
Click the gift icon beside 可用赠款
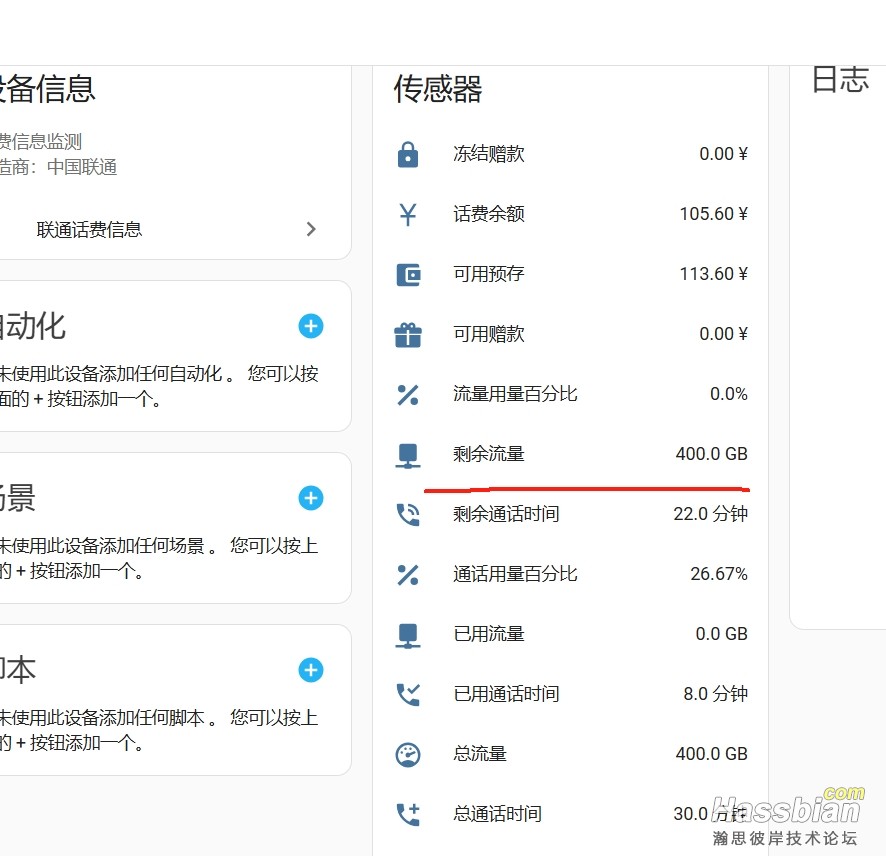point(408,334)
